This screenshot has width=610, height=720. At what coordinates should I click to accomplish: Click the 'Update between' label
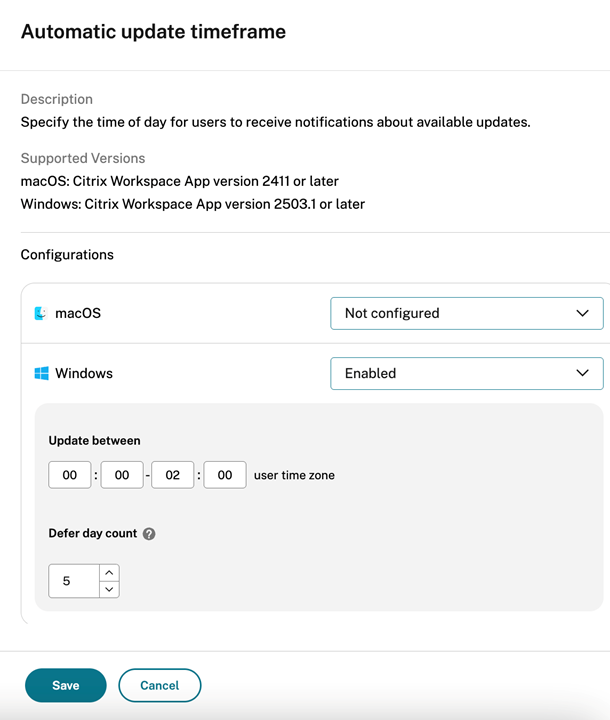tap(94, 440)
